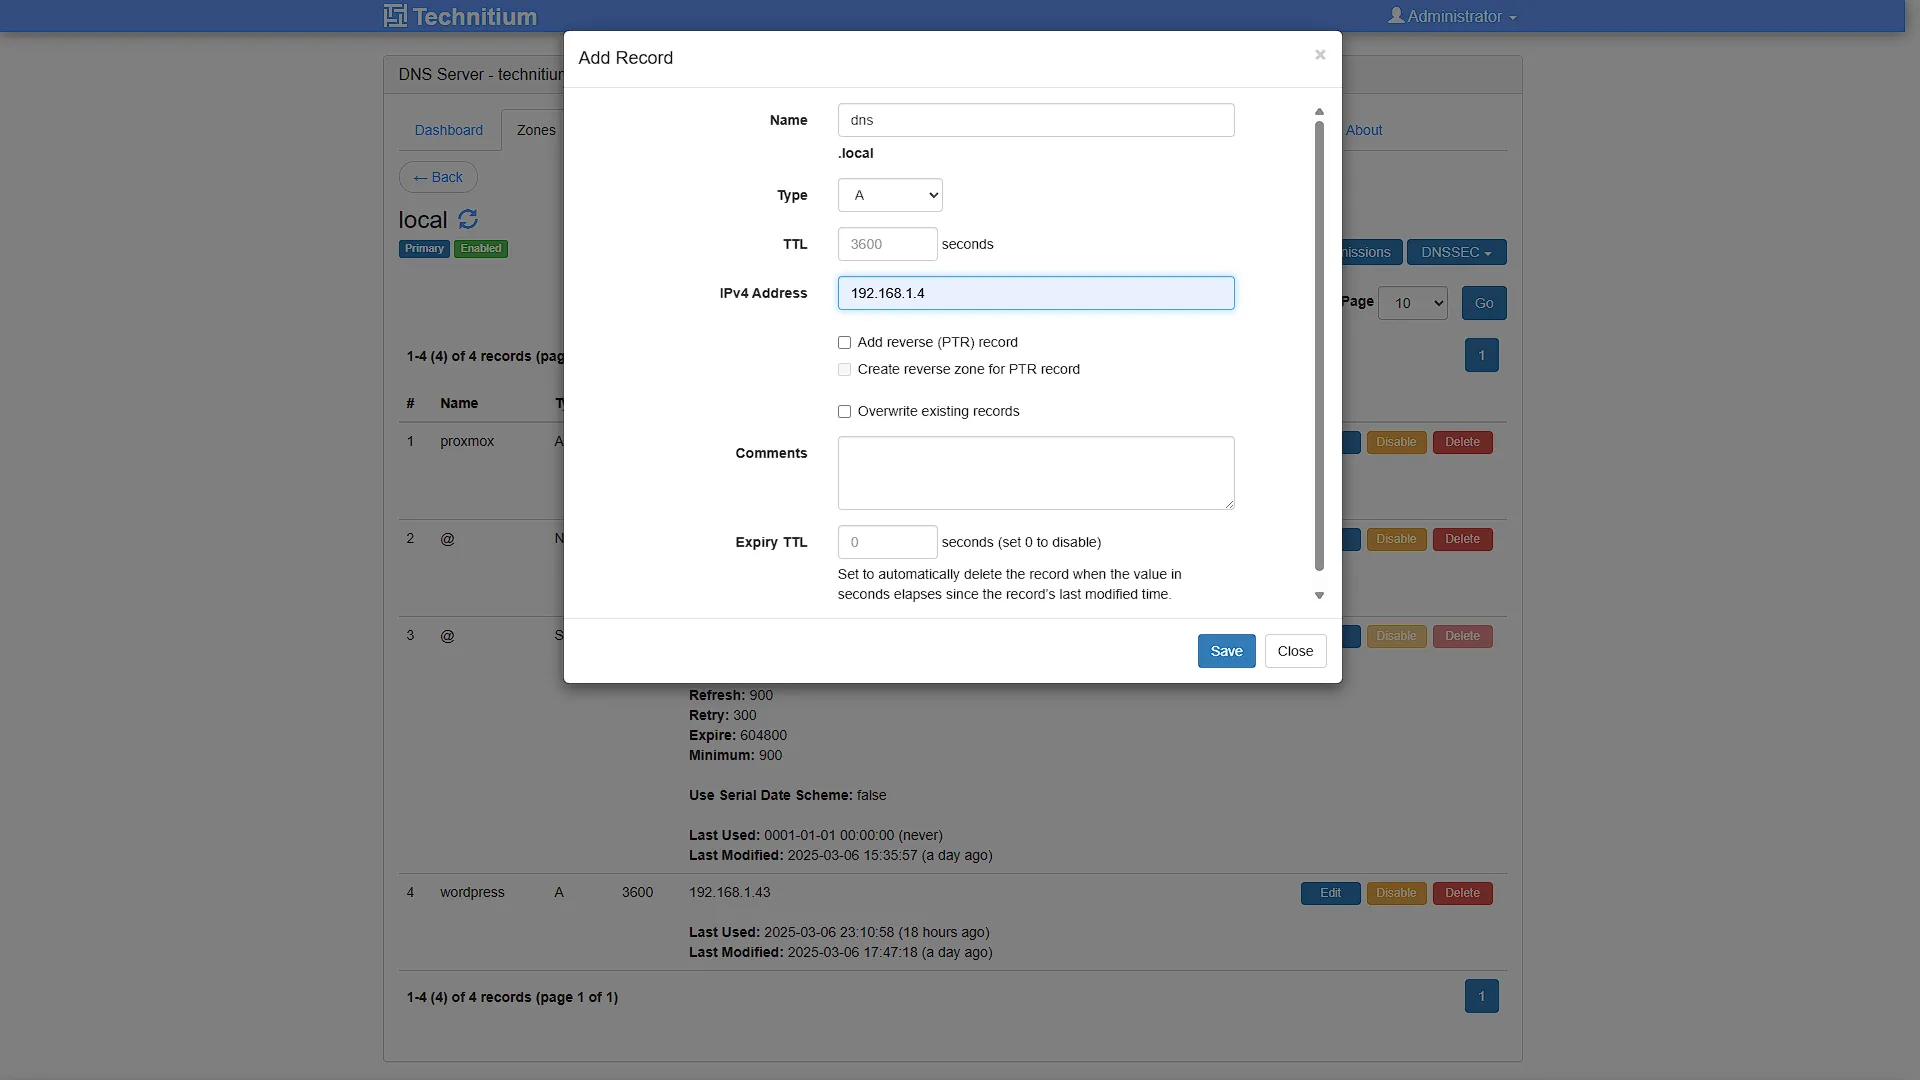This screenshot has height=1080, width=1920.
Task: Switch to the Dashboard tab
Action: 448,130
